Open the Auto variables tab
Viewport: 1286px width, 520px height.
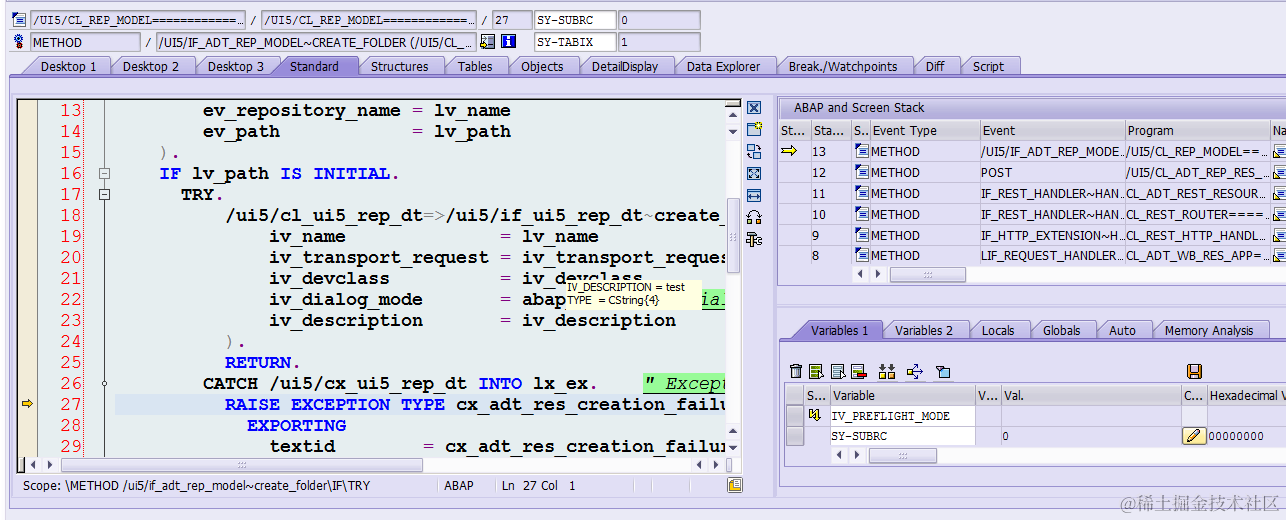tap(1122, 330)
